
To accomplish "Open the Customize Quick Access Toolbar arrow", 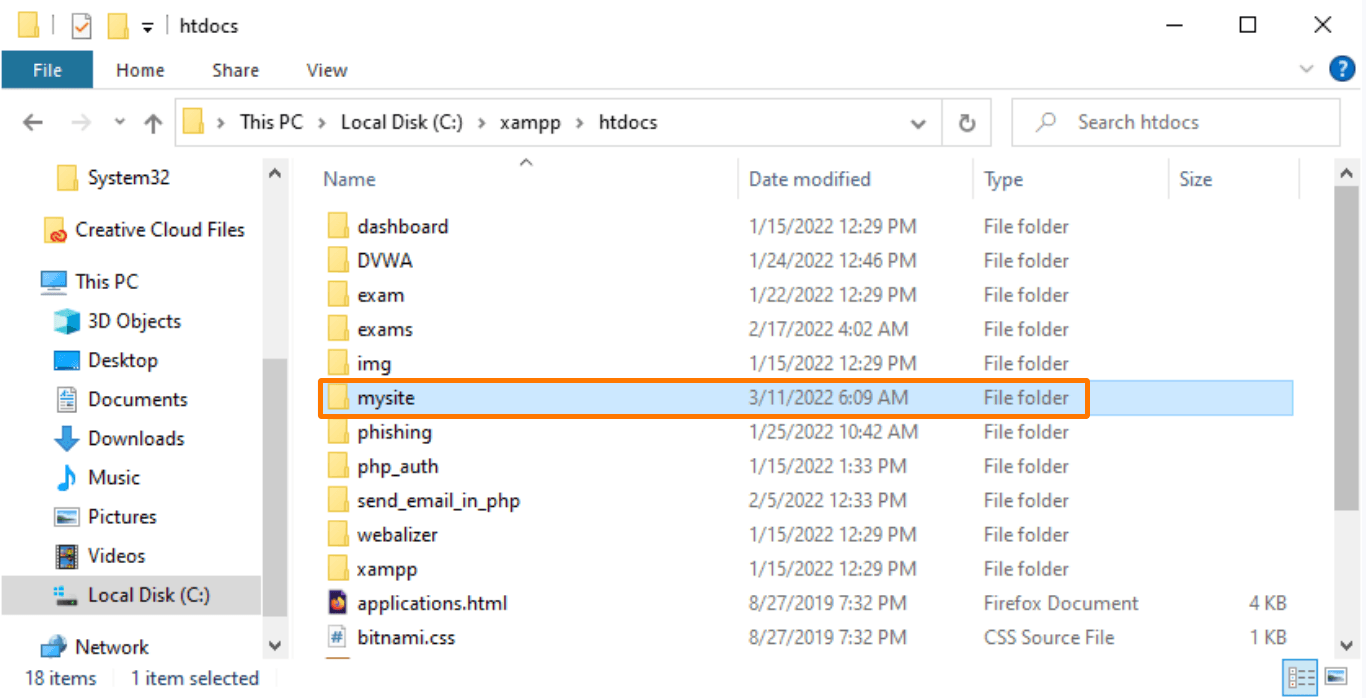I will (147, 27).
